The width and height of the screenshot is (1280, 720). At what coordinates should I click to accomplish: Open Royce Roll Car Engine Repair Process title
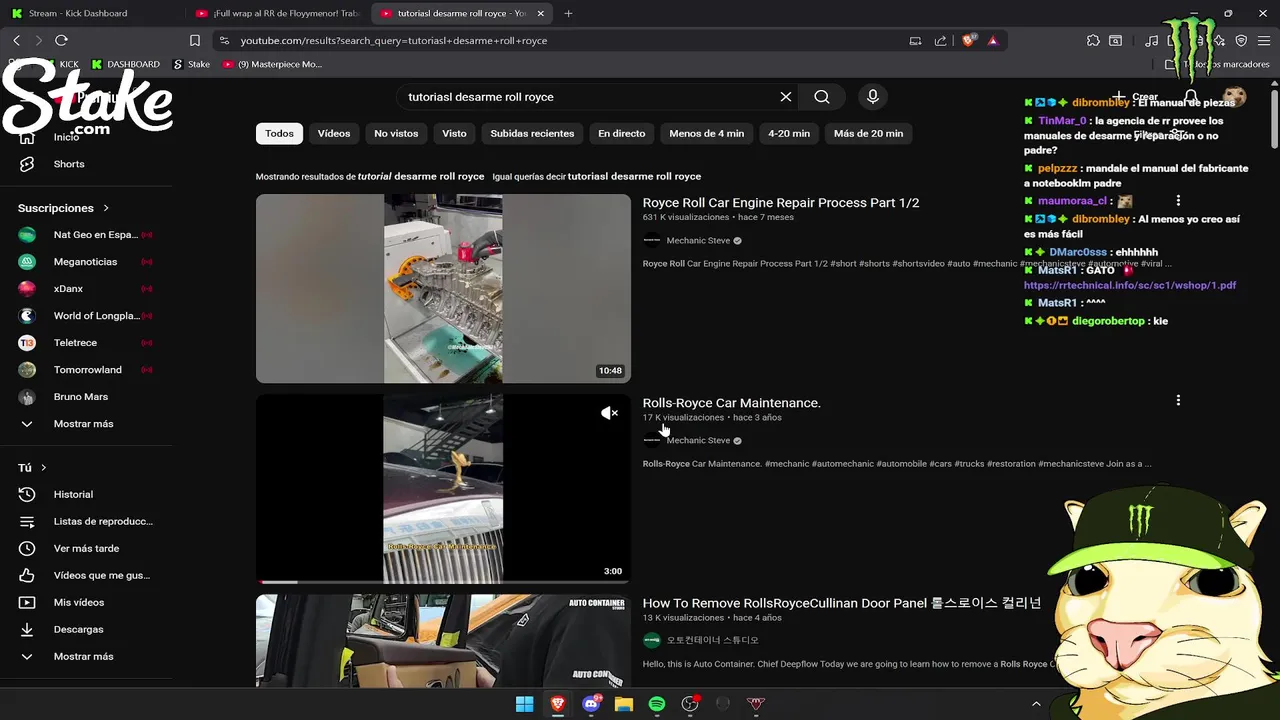(x=780, y=202)
